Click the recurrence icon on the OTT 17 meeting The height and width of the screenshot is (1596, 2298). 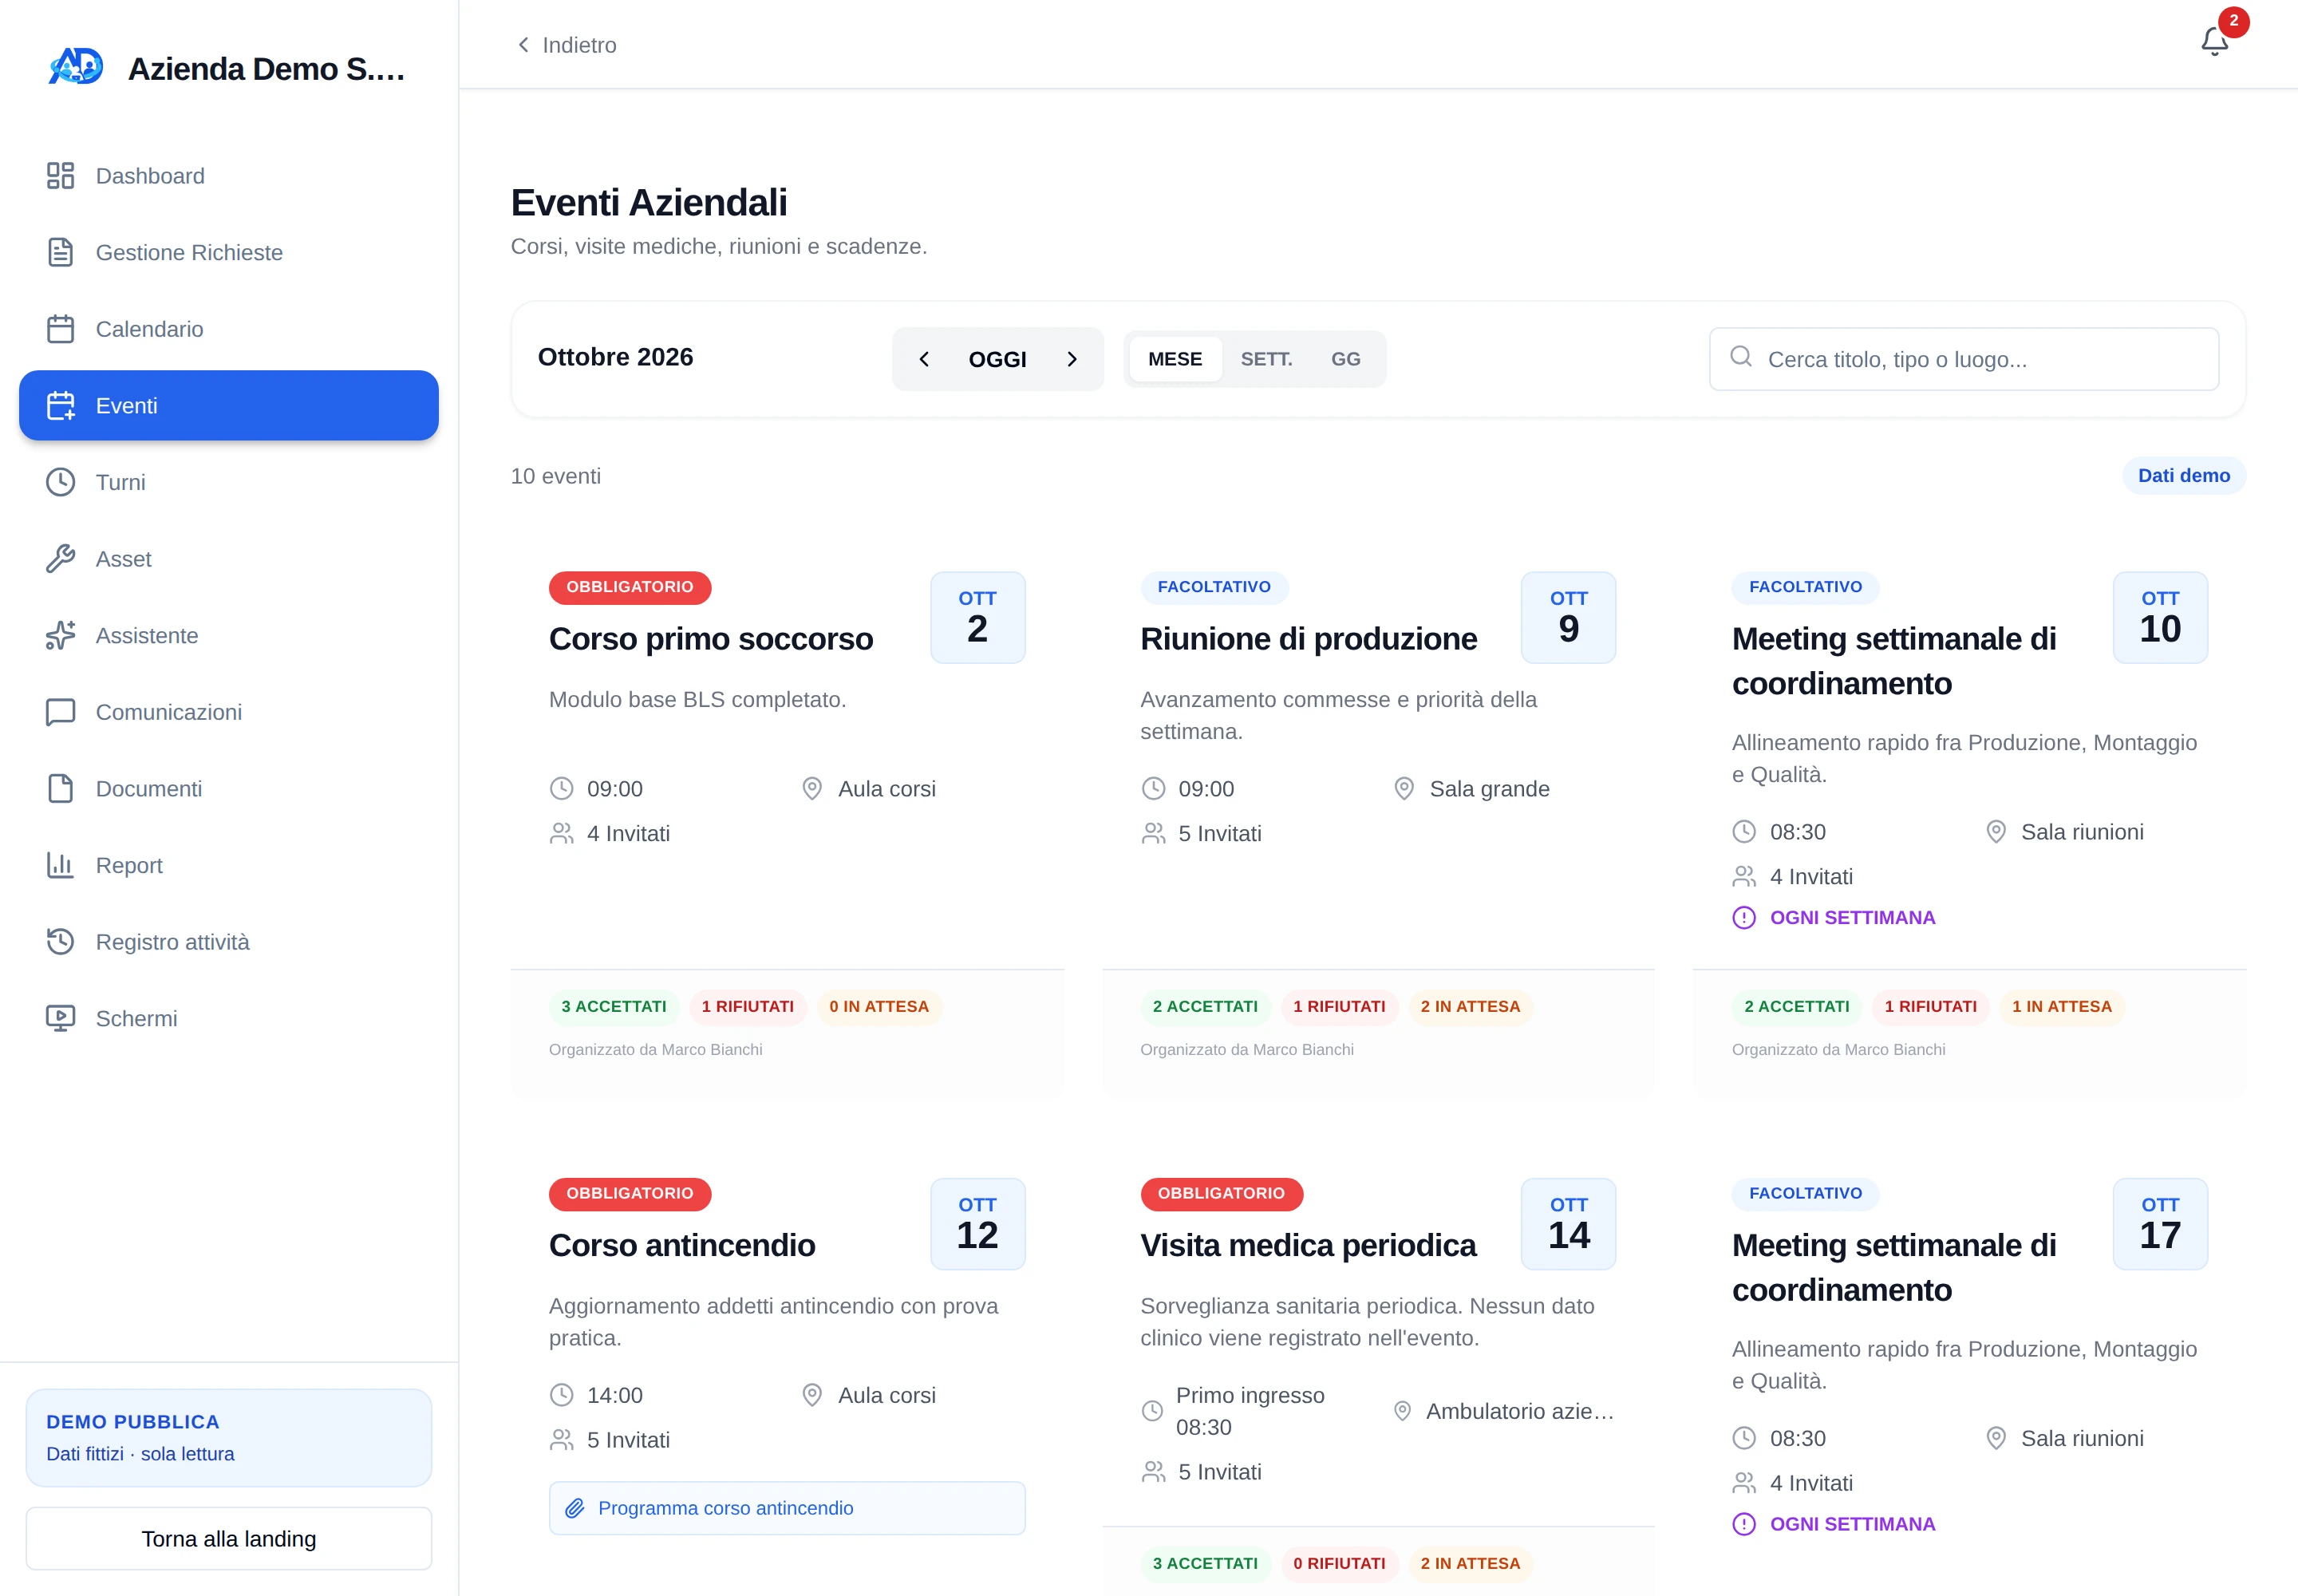tap(1744, 1524)
